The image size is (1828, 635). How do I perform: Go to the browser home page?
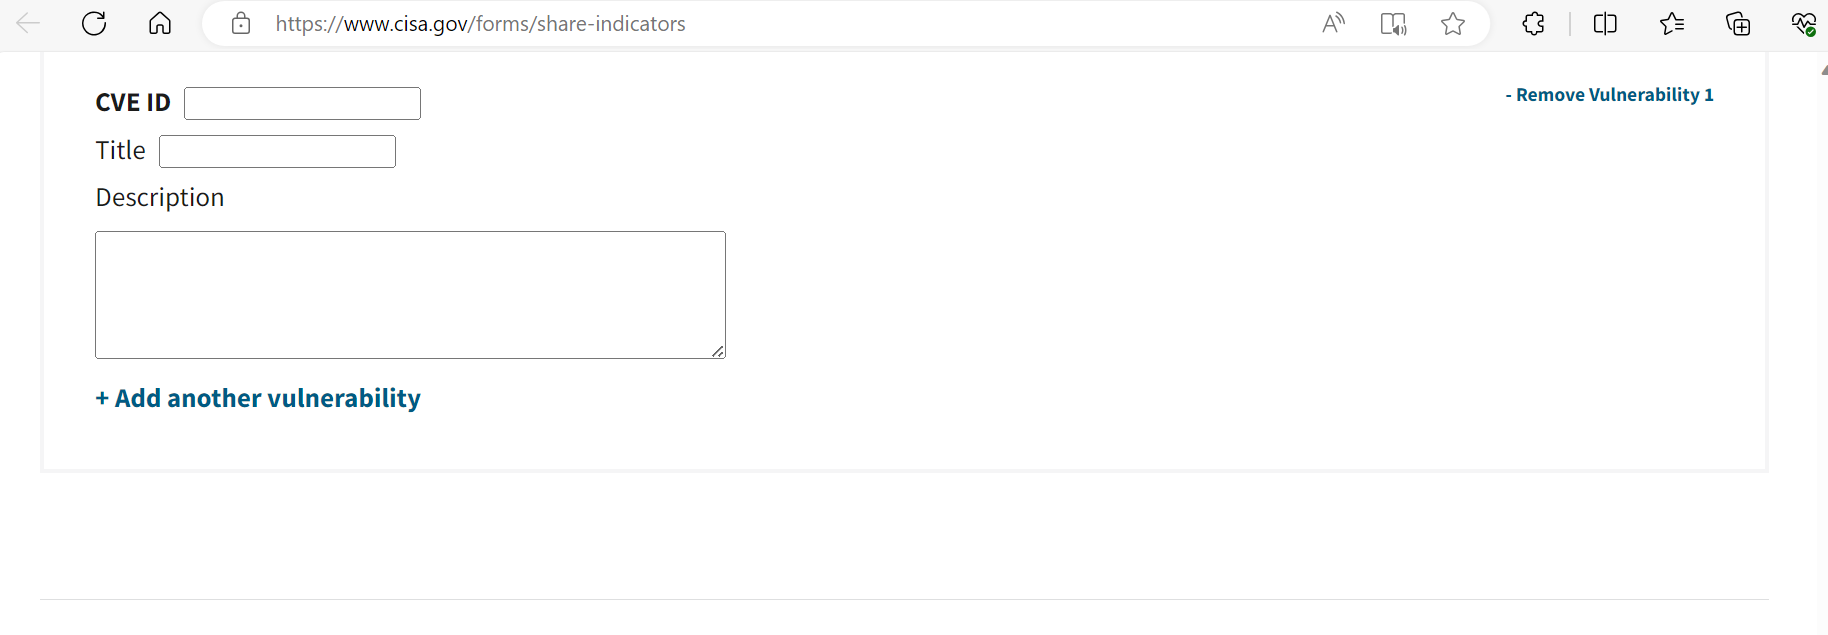pos(160,24)
